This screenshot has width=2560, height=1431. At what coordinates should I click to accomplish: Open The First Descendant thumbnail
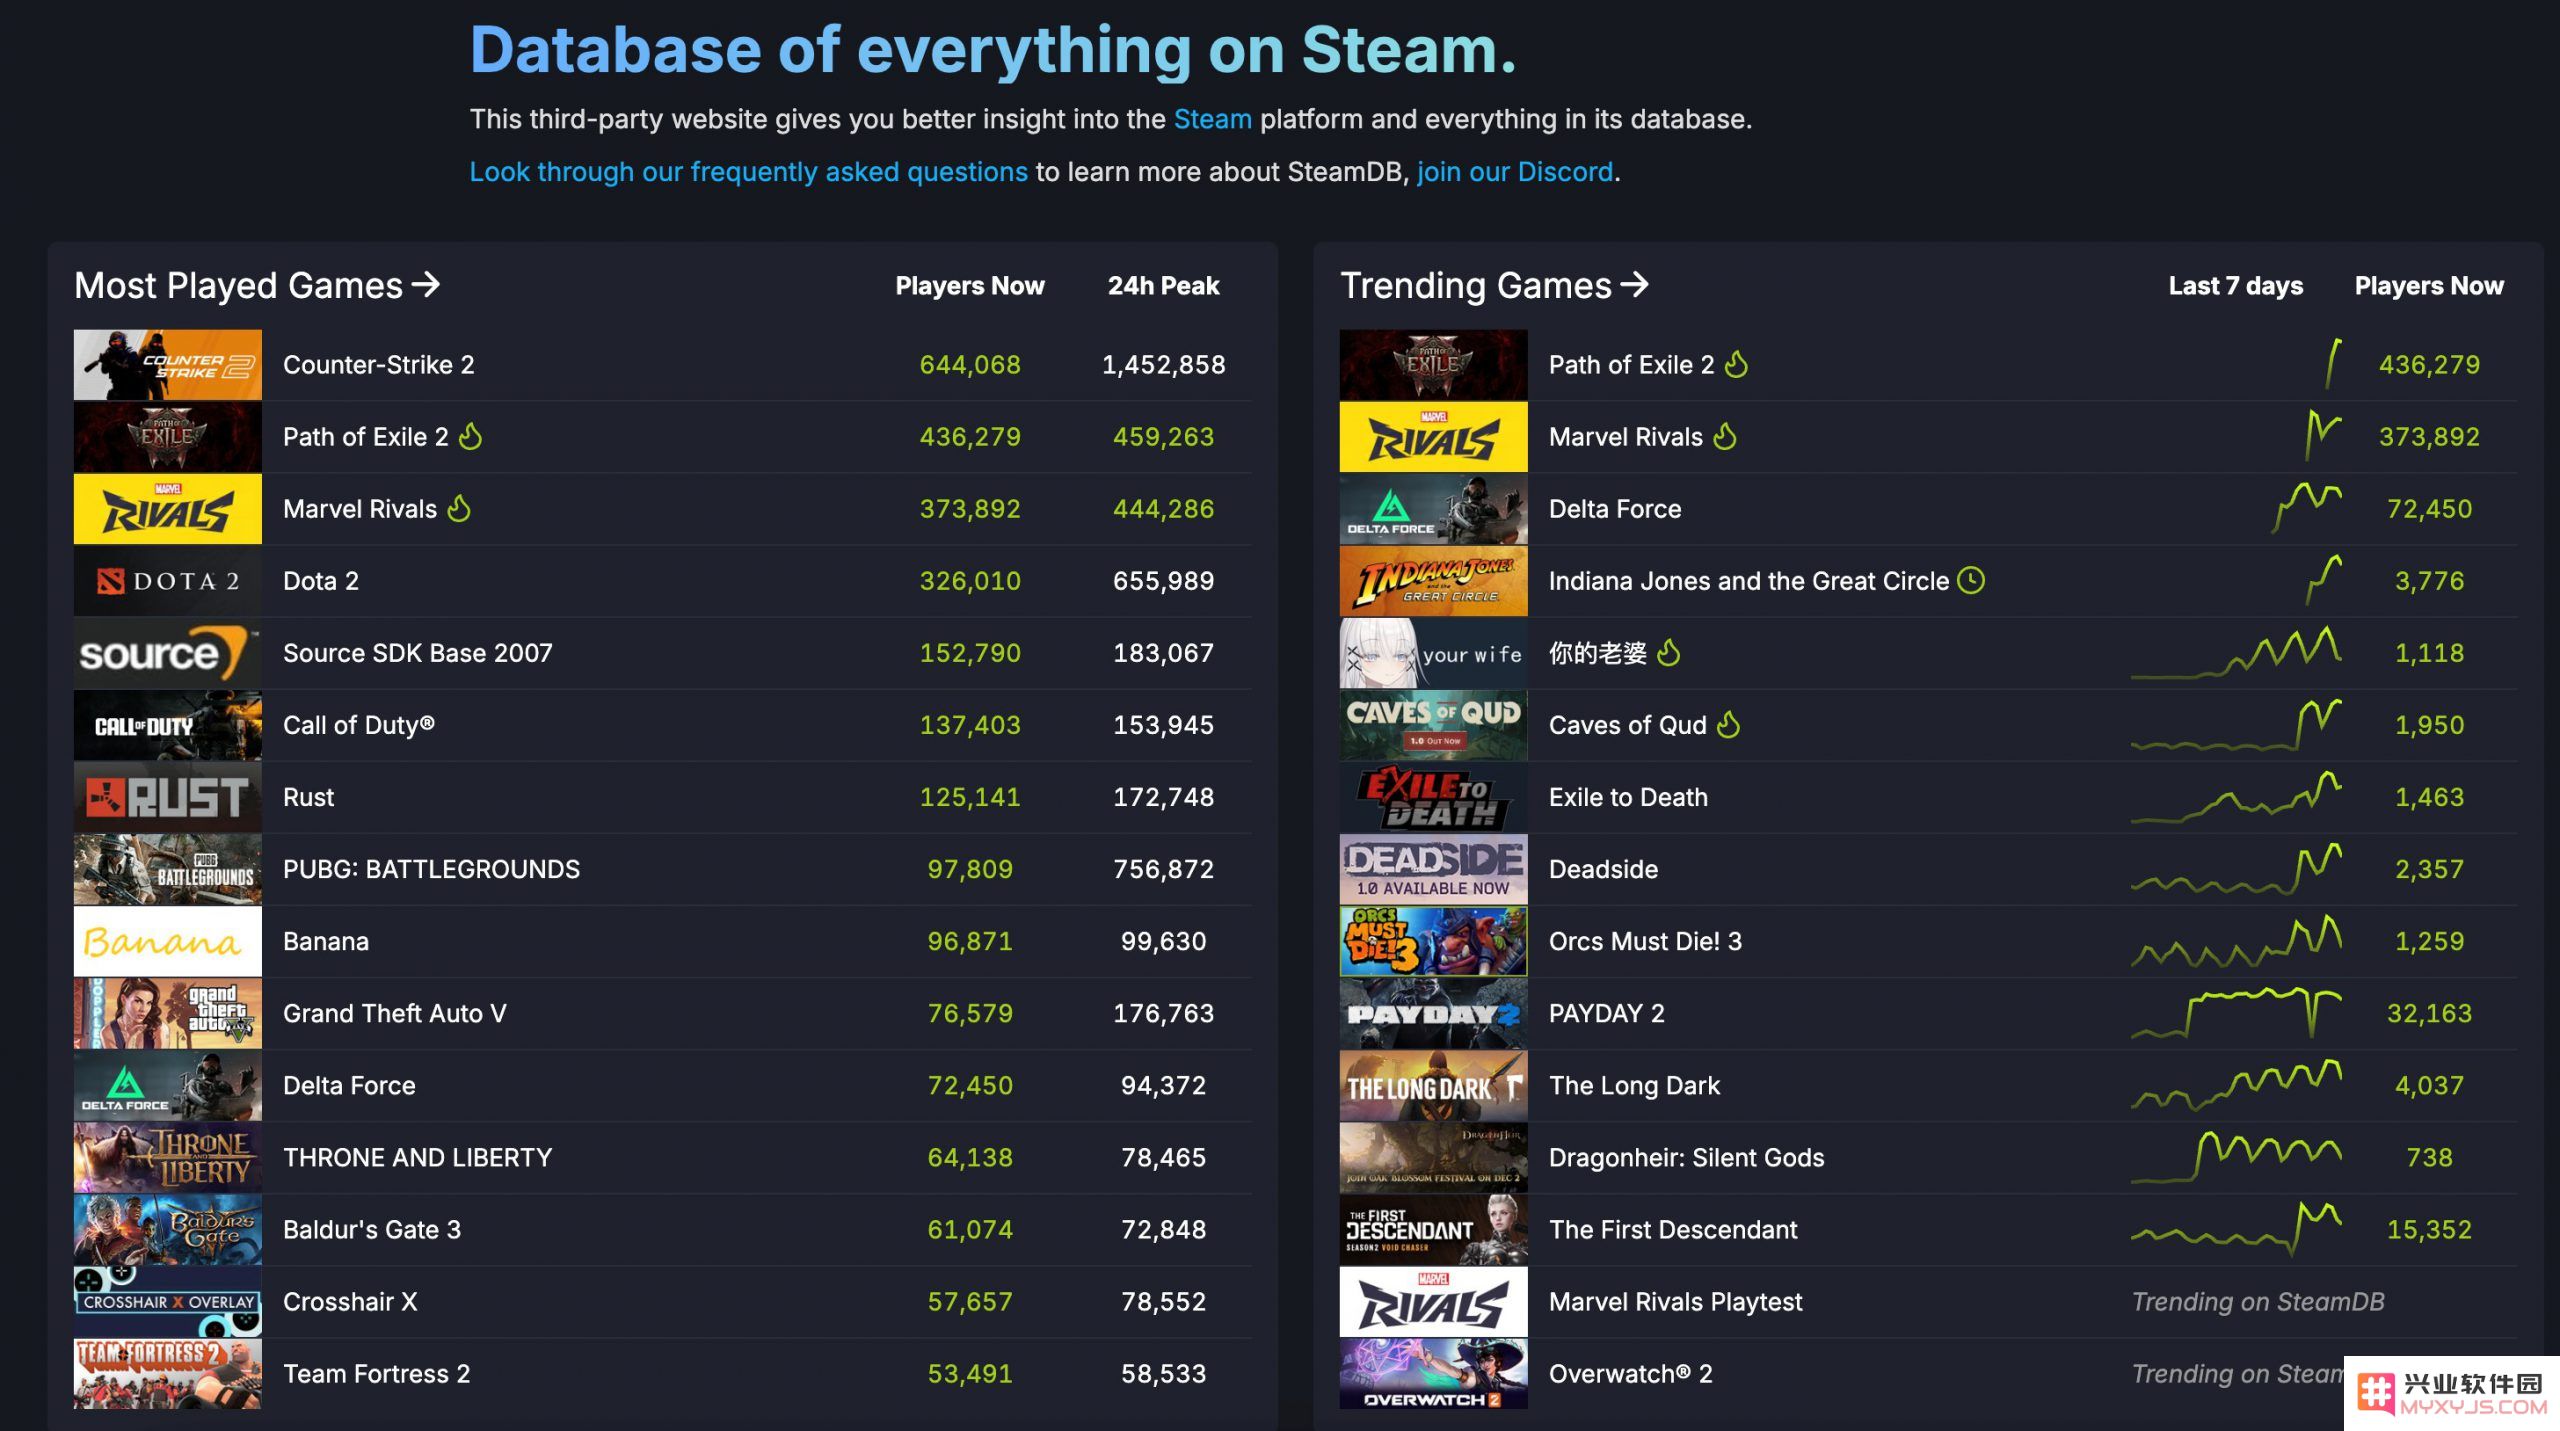coord(1434,1229)
